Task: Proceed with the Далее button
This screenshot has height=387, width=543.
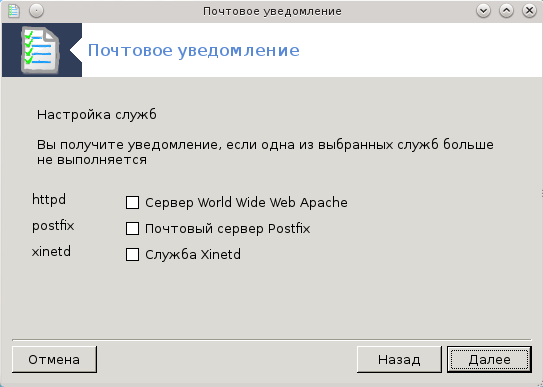Action: pyautogui.click(x=489, y=359)
